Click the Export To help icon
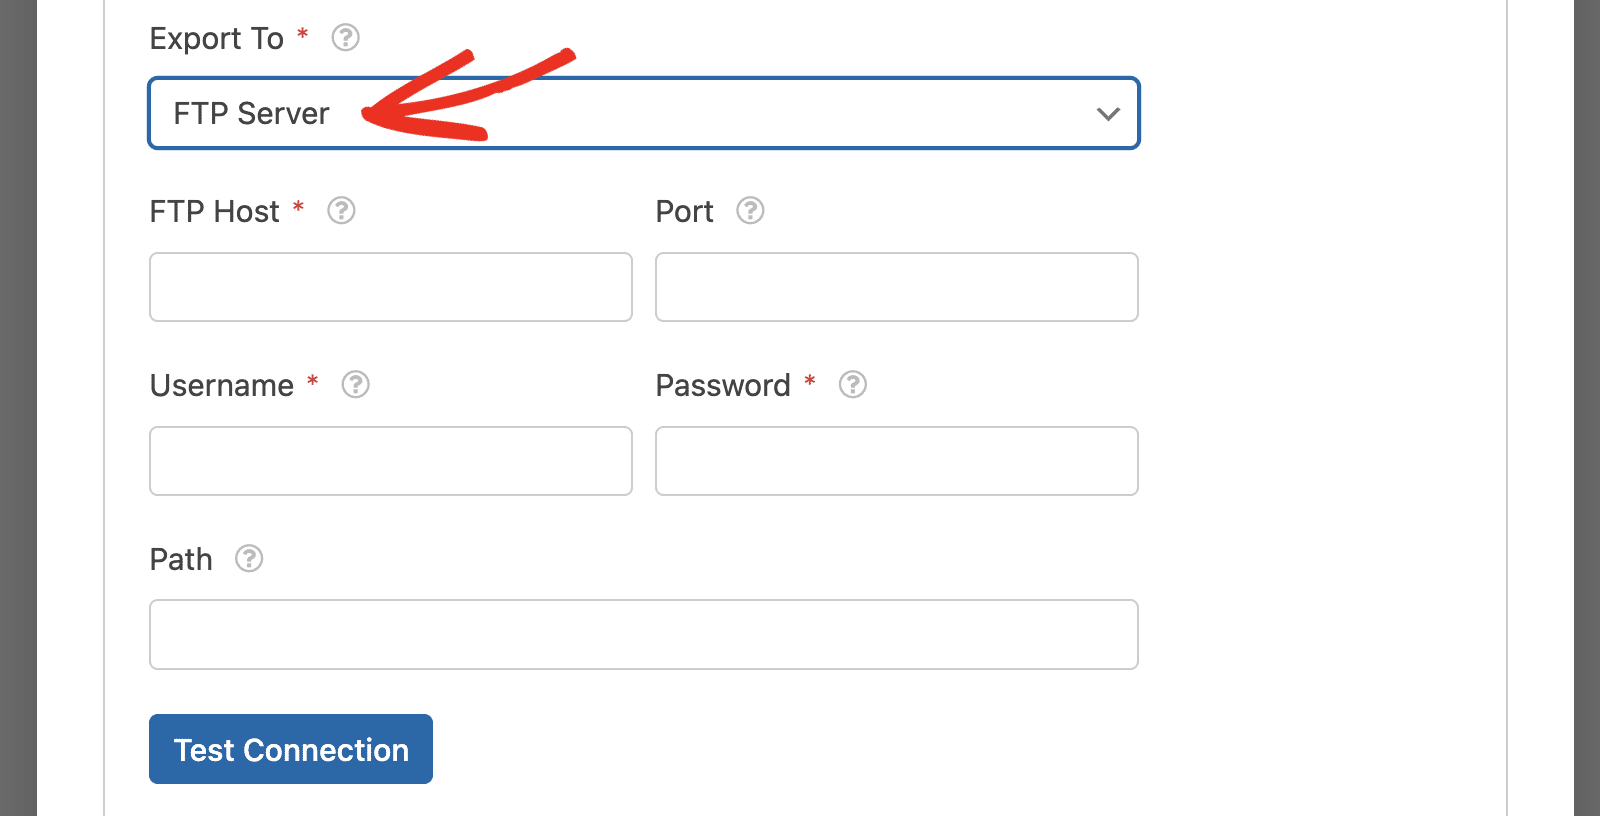The width and height of the screenshot is (1600, 816). click(345, 38)
